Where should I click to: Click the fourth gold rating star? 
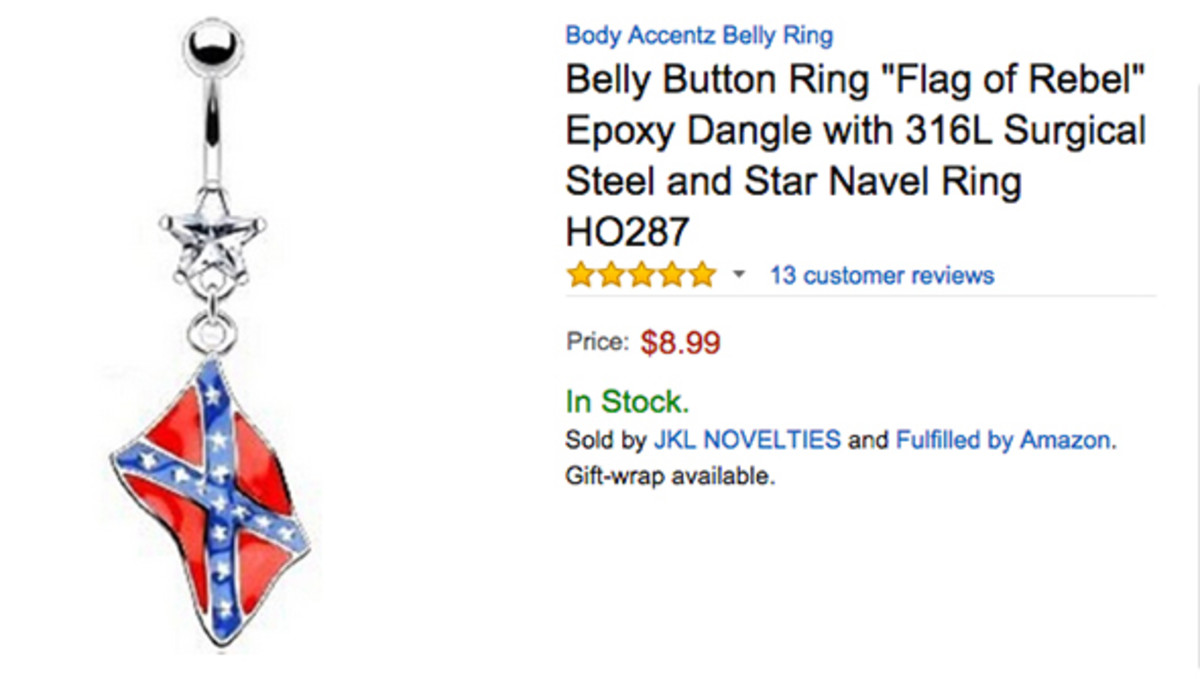(x=672, y=274)
